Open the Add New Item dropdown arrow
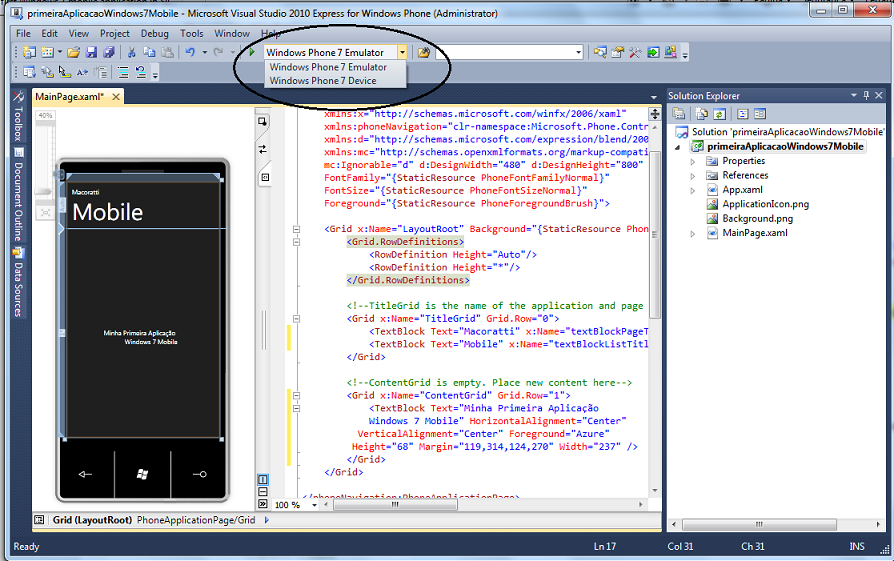Screen dimensions: 894x561 pos(60,52)
